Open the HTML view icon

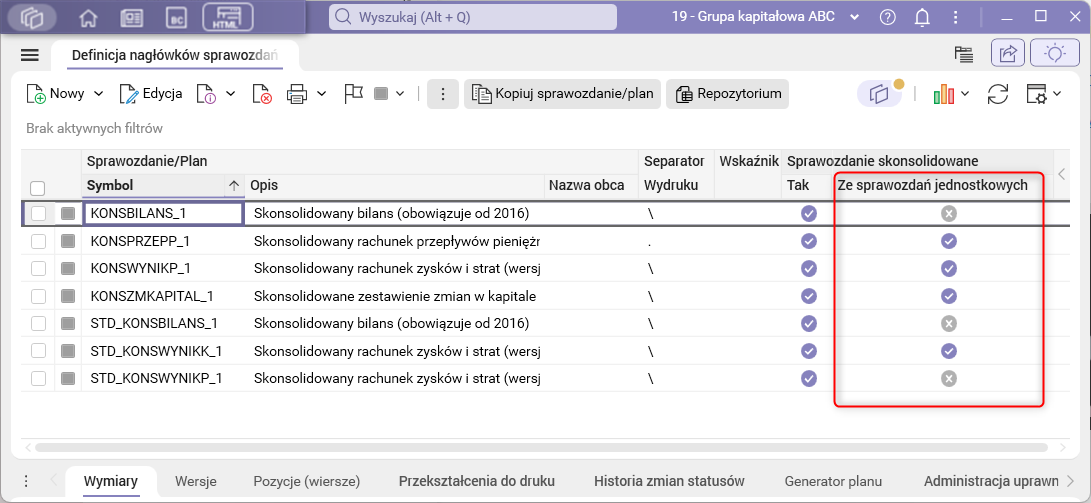[228, 17]
